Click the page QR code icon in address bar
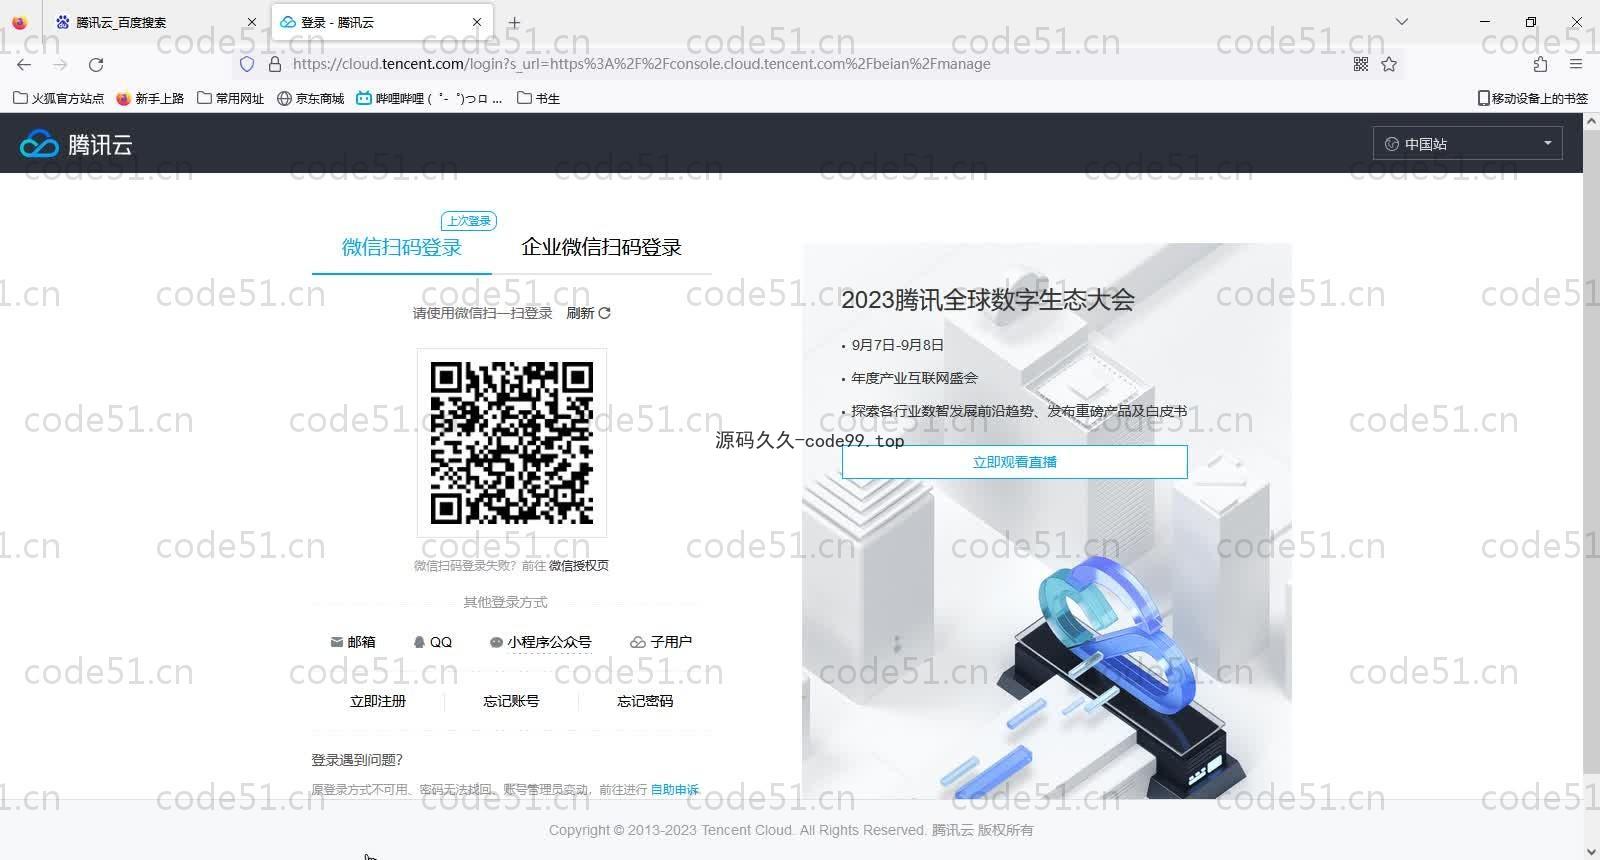This screenshot has width=1600, height=860. point(1361,64)
